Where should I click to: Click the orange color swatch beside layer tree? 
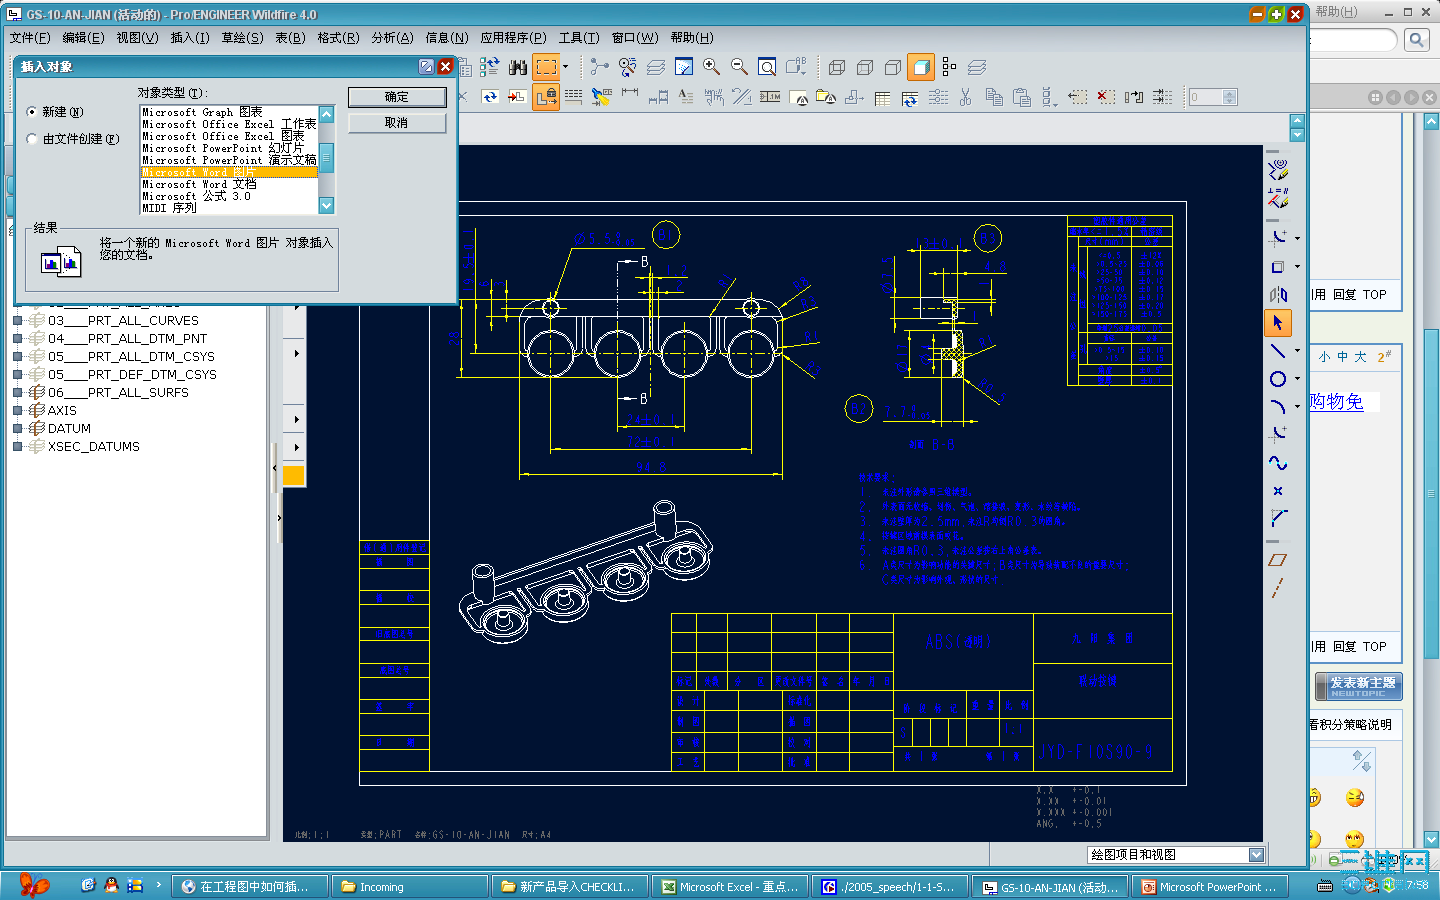[x=294, y=476]
